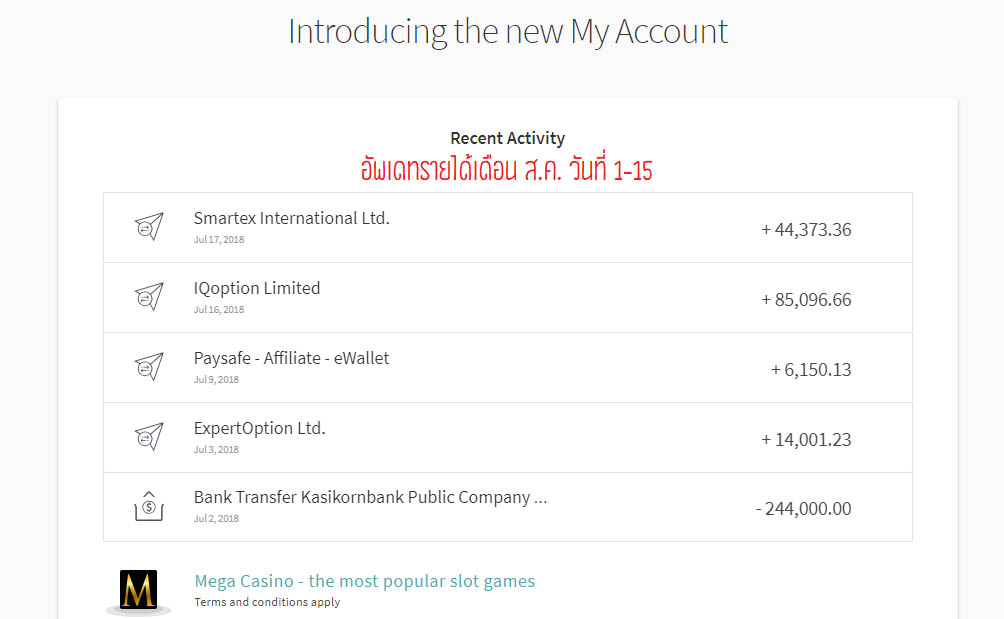Click the +85,096.66 amount
1004x619 pixels.
pos(806,300)
